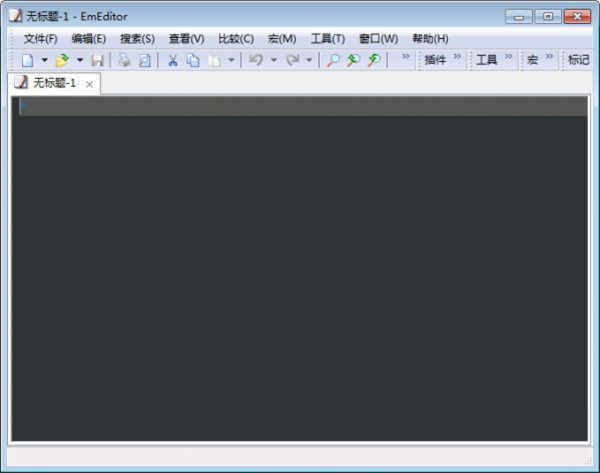Select the 无标题-1 document tab
600x473 pixels.
pos(54,83)
